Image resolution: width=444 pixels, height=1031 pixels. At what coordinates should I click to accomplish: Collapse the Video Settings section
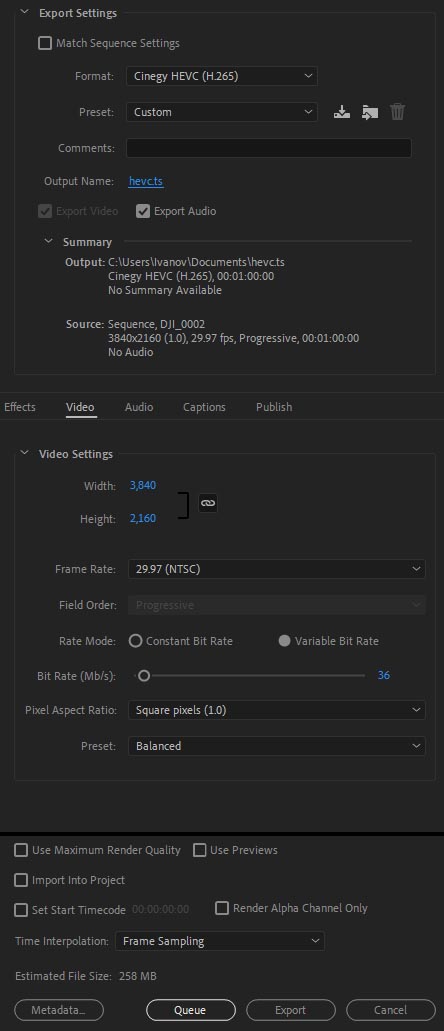click(24, 454)
